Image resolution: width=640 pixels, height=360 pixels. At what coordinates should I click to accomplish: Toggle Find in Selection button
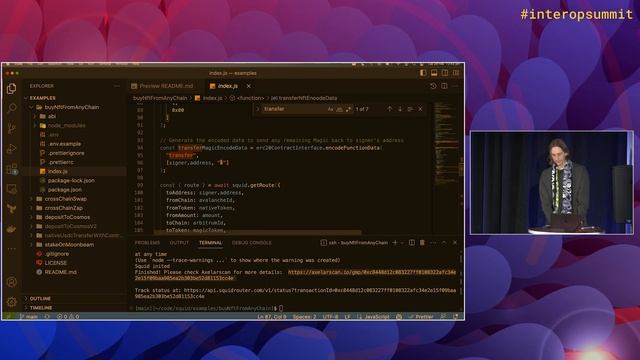tap(410, 109)
